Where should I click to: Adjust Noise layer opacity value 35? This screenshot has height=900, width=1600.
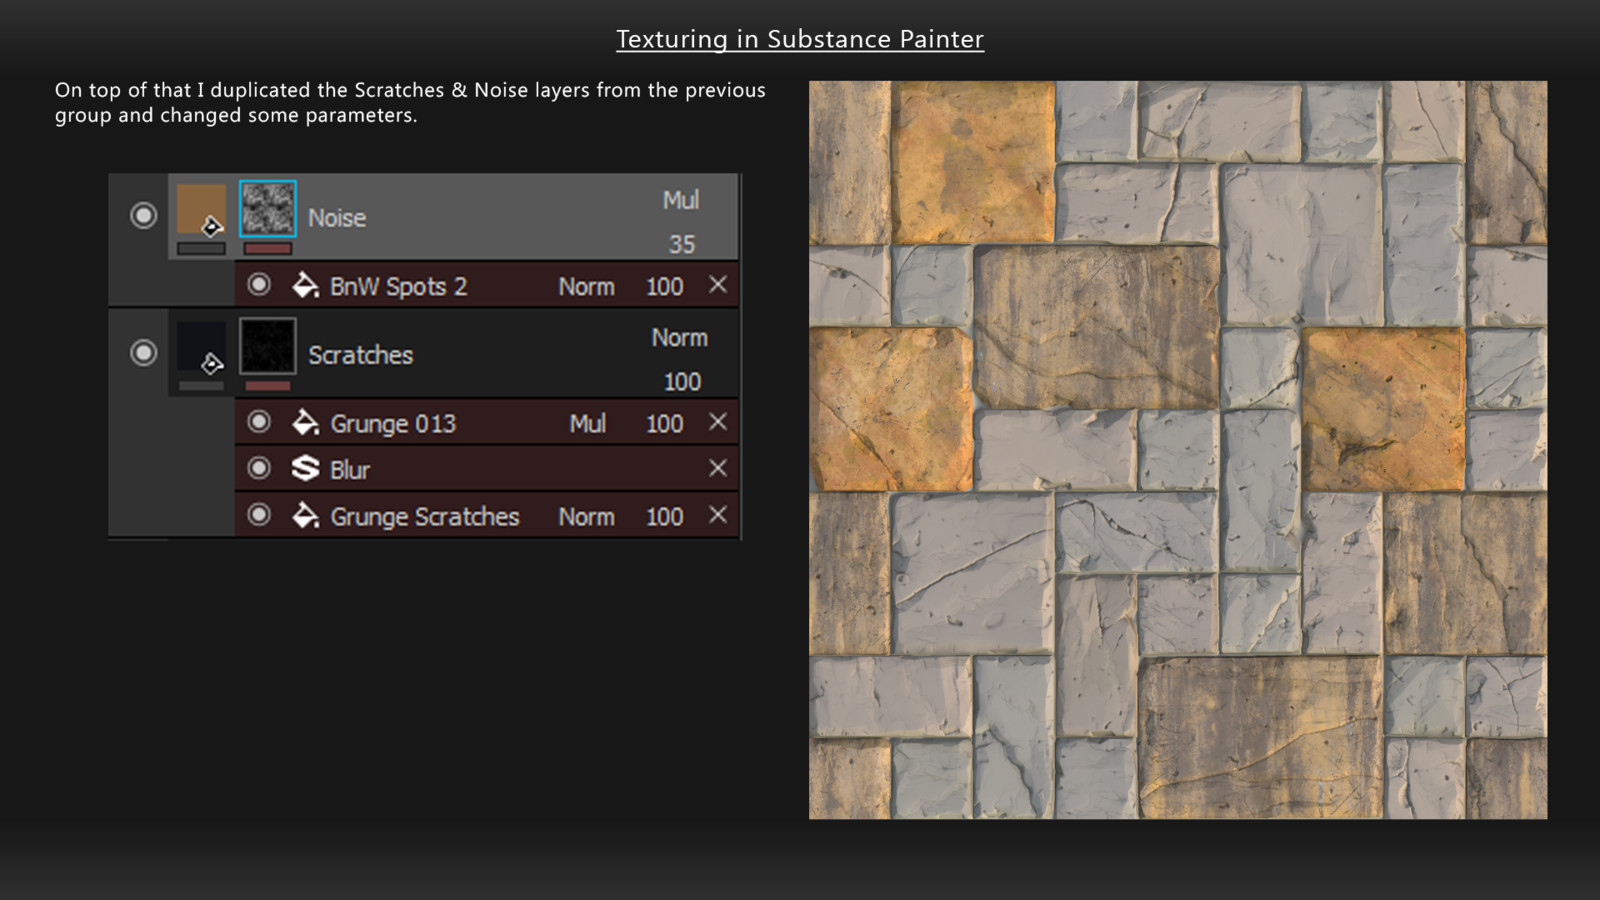(682, 244)
